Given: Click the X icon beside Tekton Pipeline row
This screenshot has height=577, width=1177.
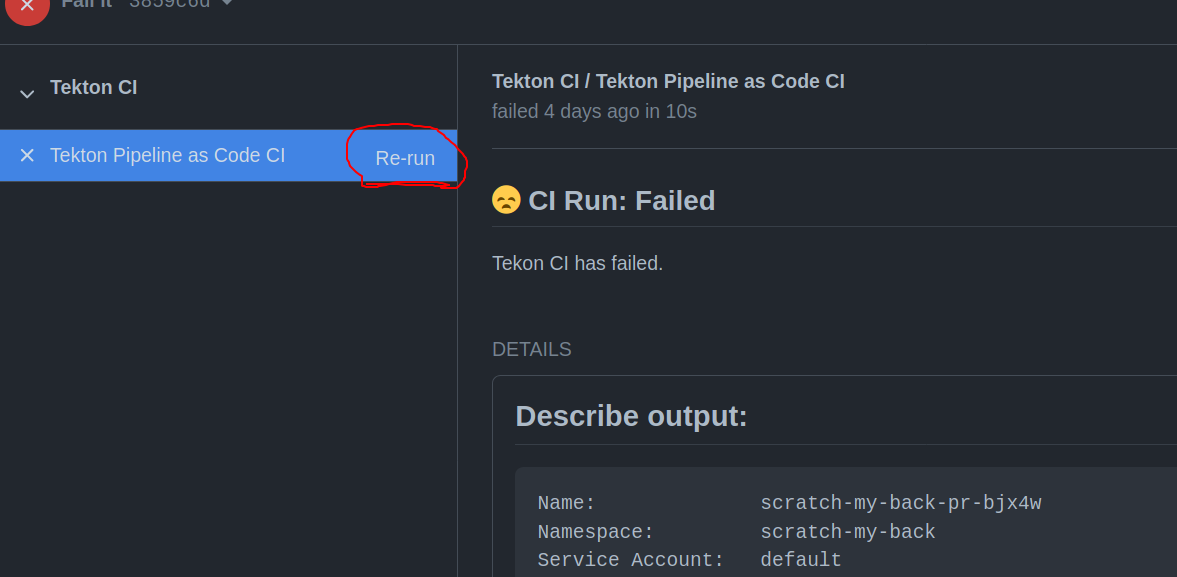Looking at the screenshot, I should [27, 155].
